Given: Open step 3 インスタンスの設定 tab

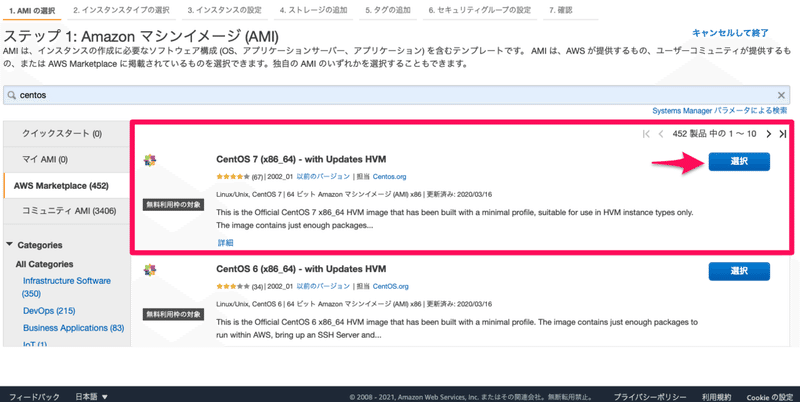Looking at the screenshot, I should coord(224,10).
